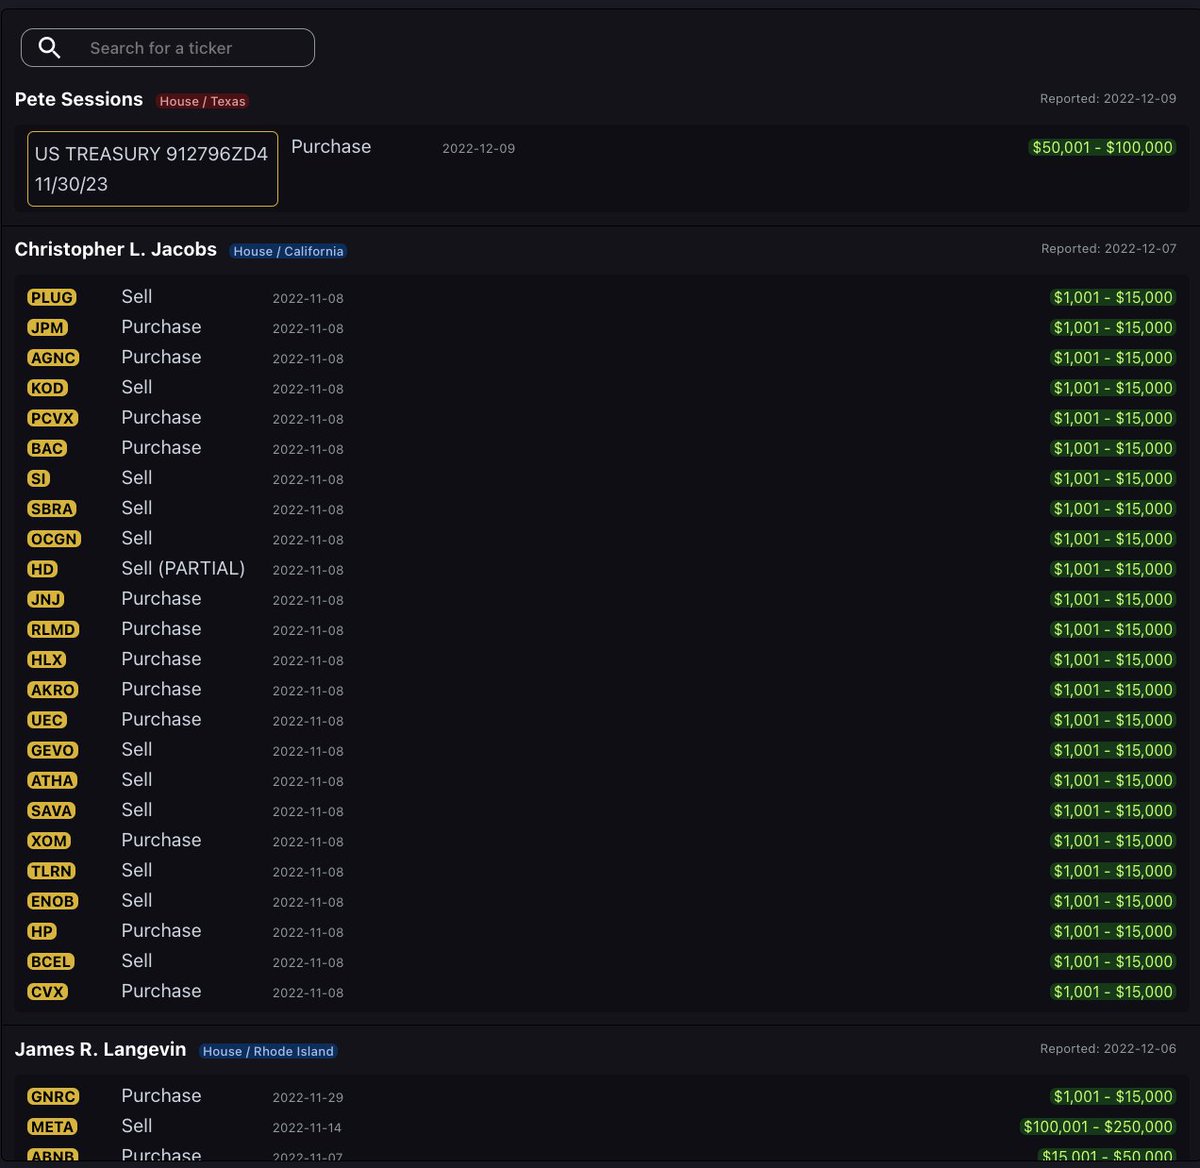This screenshot has height=1168, width=1200.
Task: Click the BAC ticker badge
Action: click(x=47, y=448)
